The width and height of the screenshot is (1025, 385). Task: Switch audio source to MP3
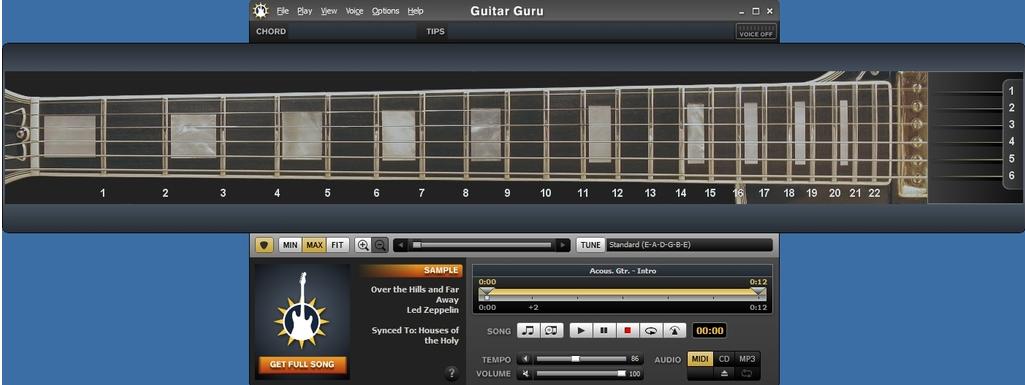click(747, 359)
